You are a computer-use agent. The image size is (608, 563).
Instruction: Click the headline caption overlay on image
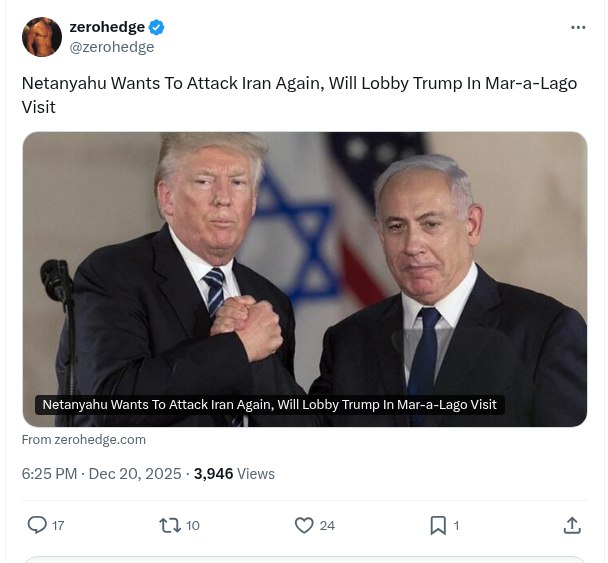click(269, 405)
